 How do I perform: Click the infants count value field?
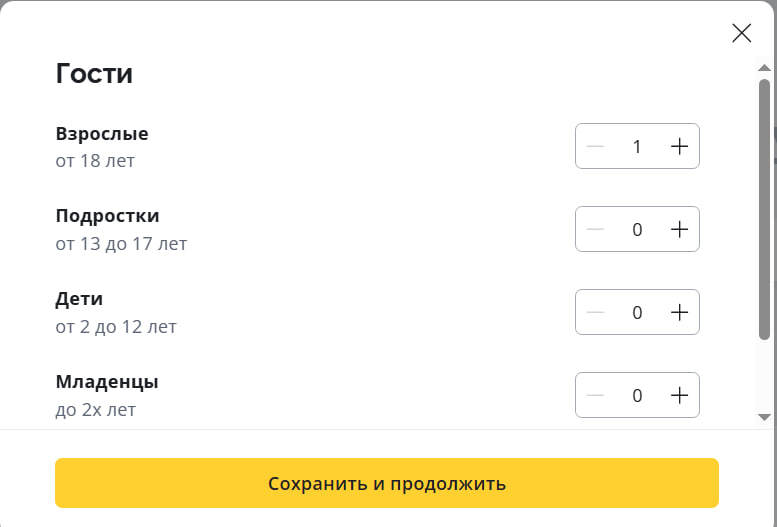tap(637, 395)
